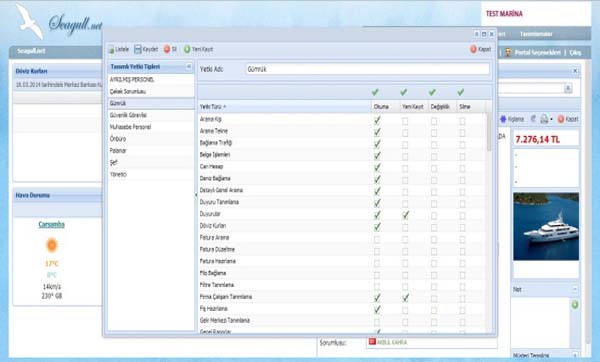Click the red Kapat icon in background window

pos(561,119)
